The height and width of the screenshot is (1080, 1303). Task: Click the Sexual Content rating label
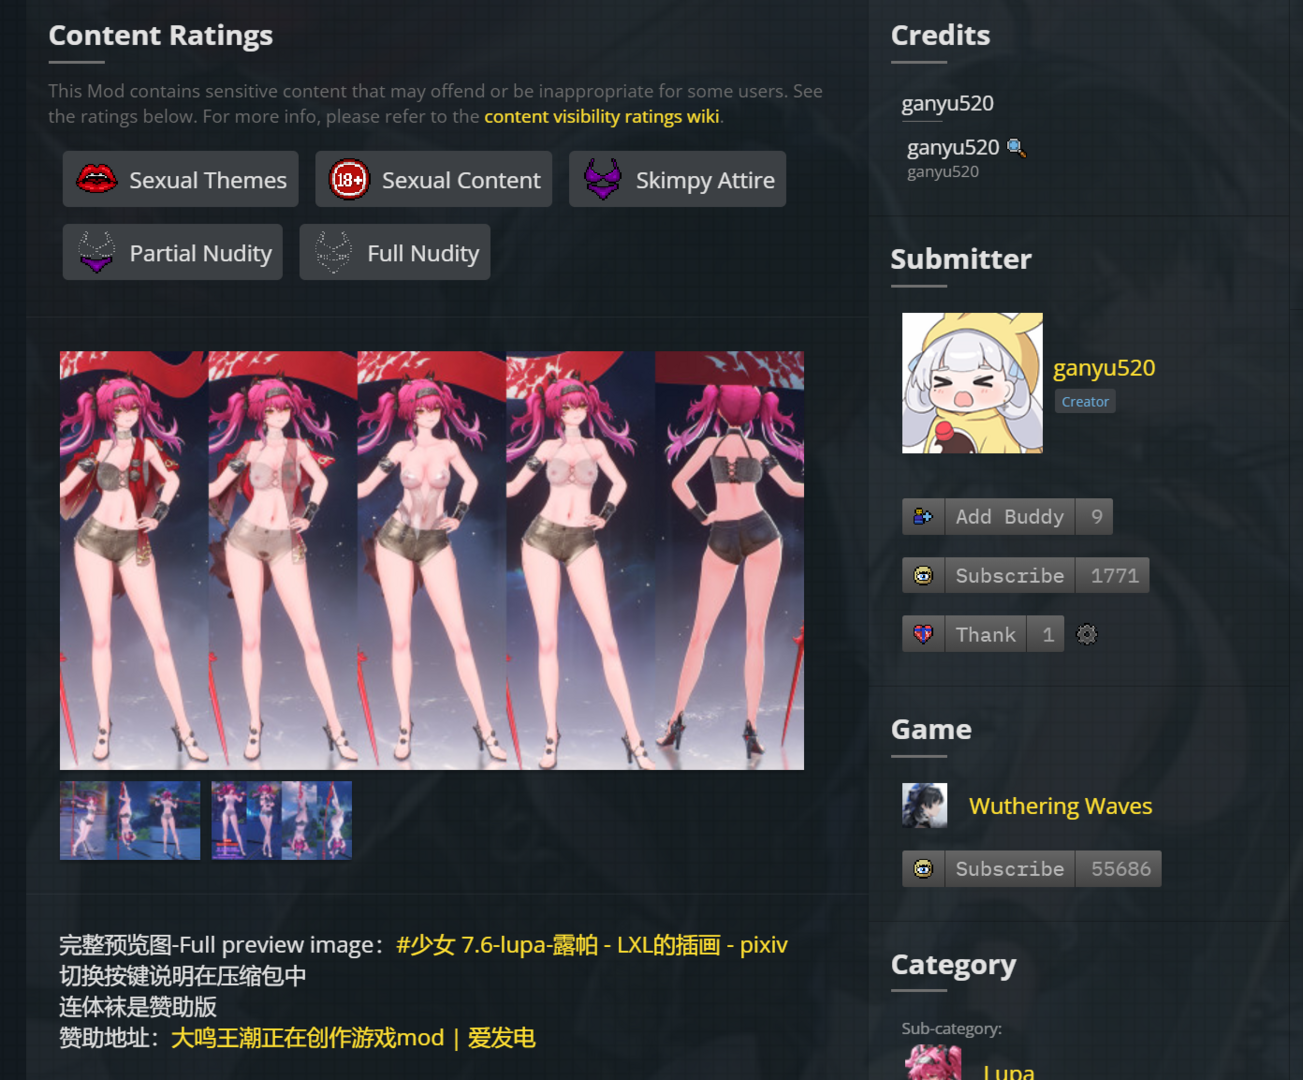(461, 180)
